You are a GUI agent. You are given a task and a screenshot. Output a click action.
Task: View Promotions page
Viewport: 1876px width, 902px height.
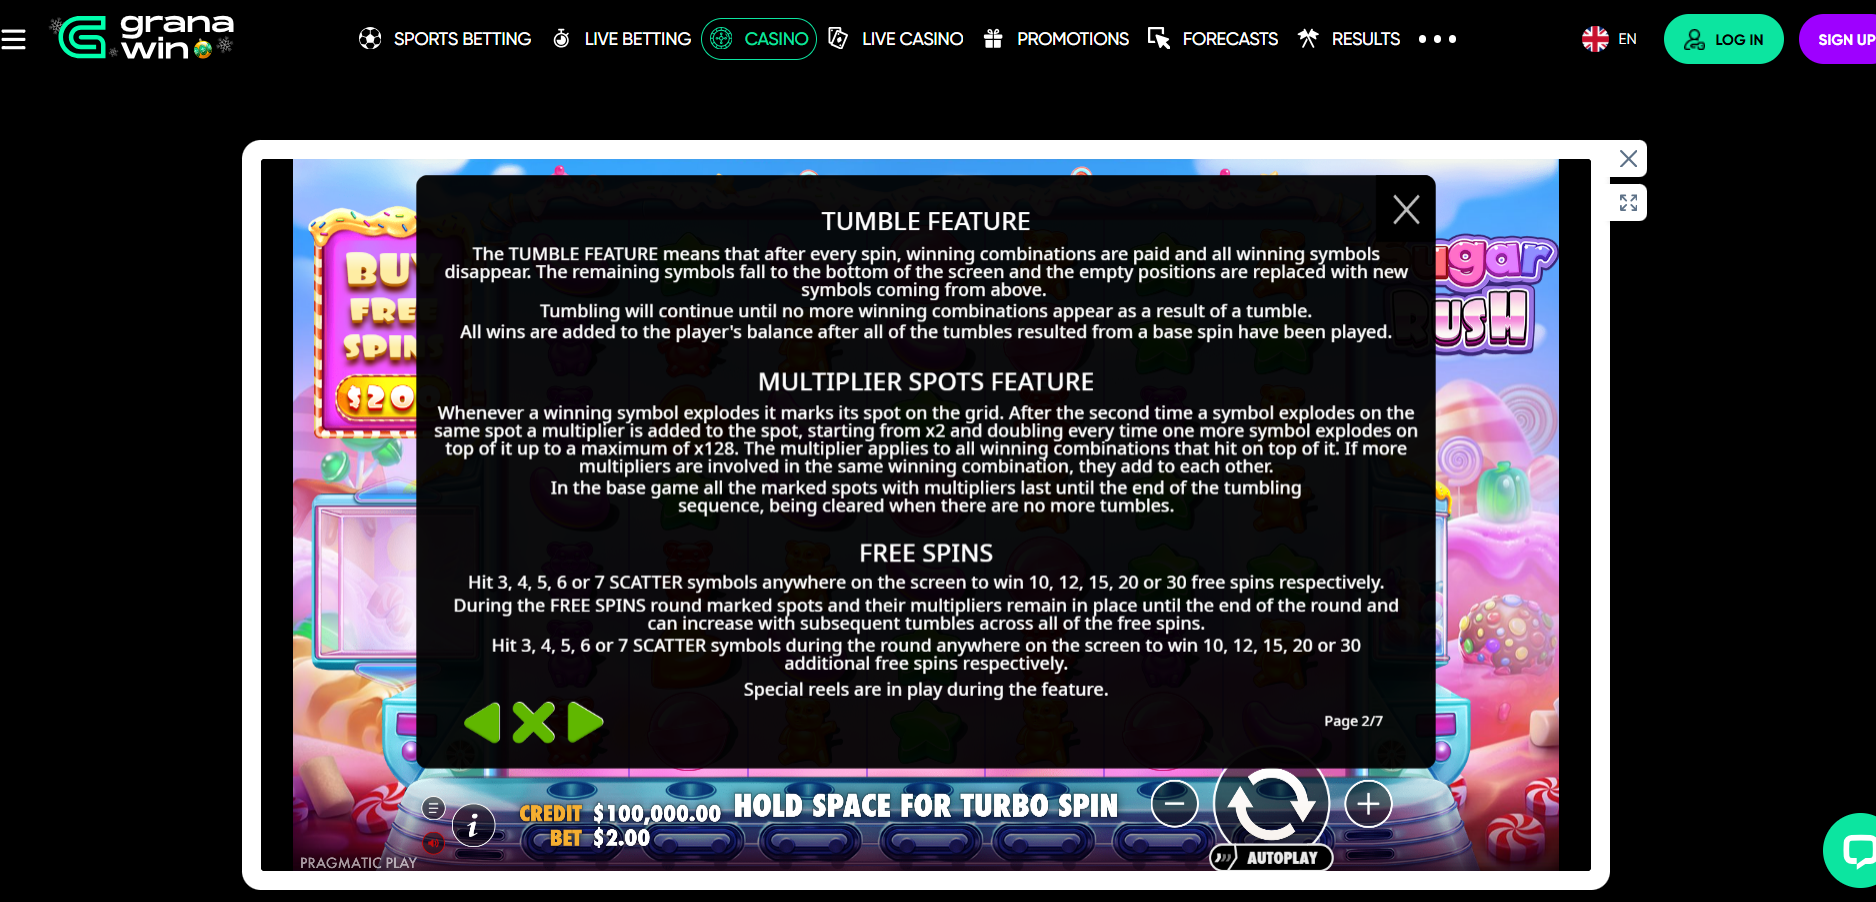pos(1056,39)
